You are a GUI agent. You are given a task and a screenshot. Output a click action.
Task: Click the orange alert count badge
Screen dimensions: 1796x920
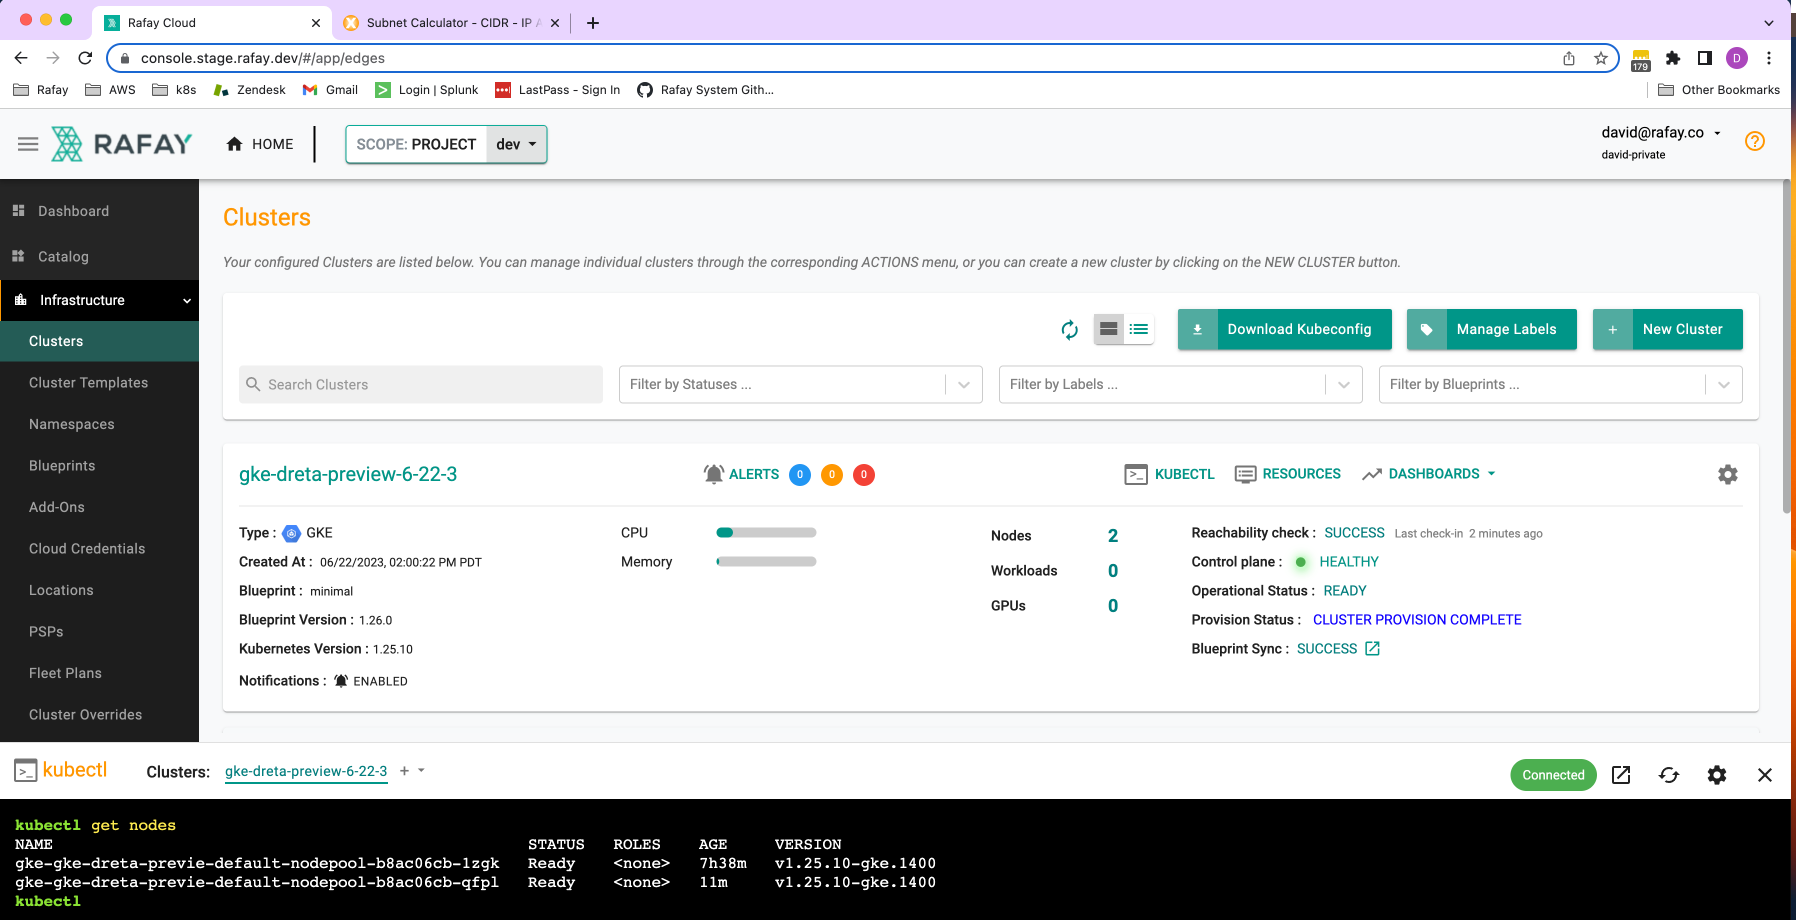[832, 475]
